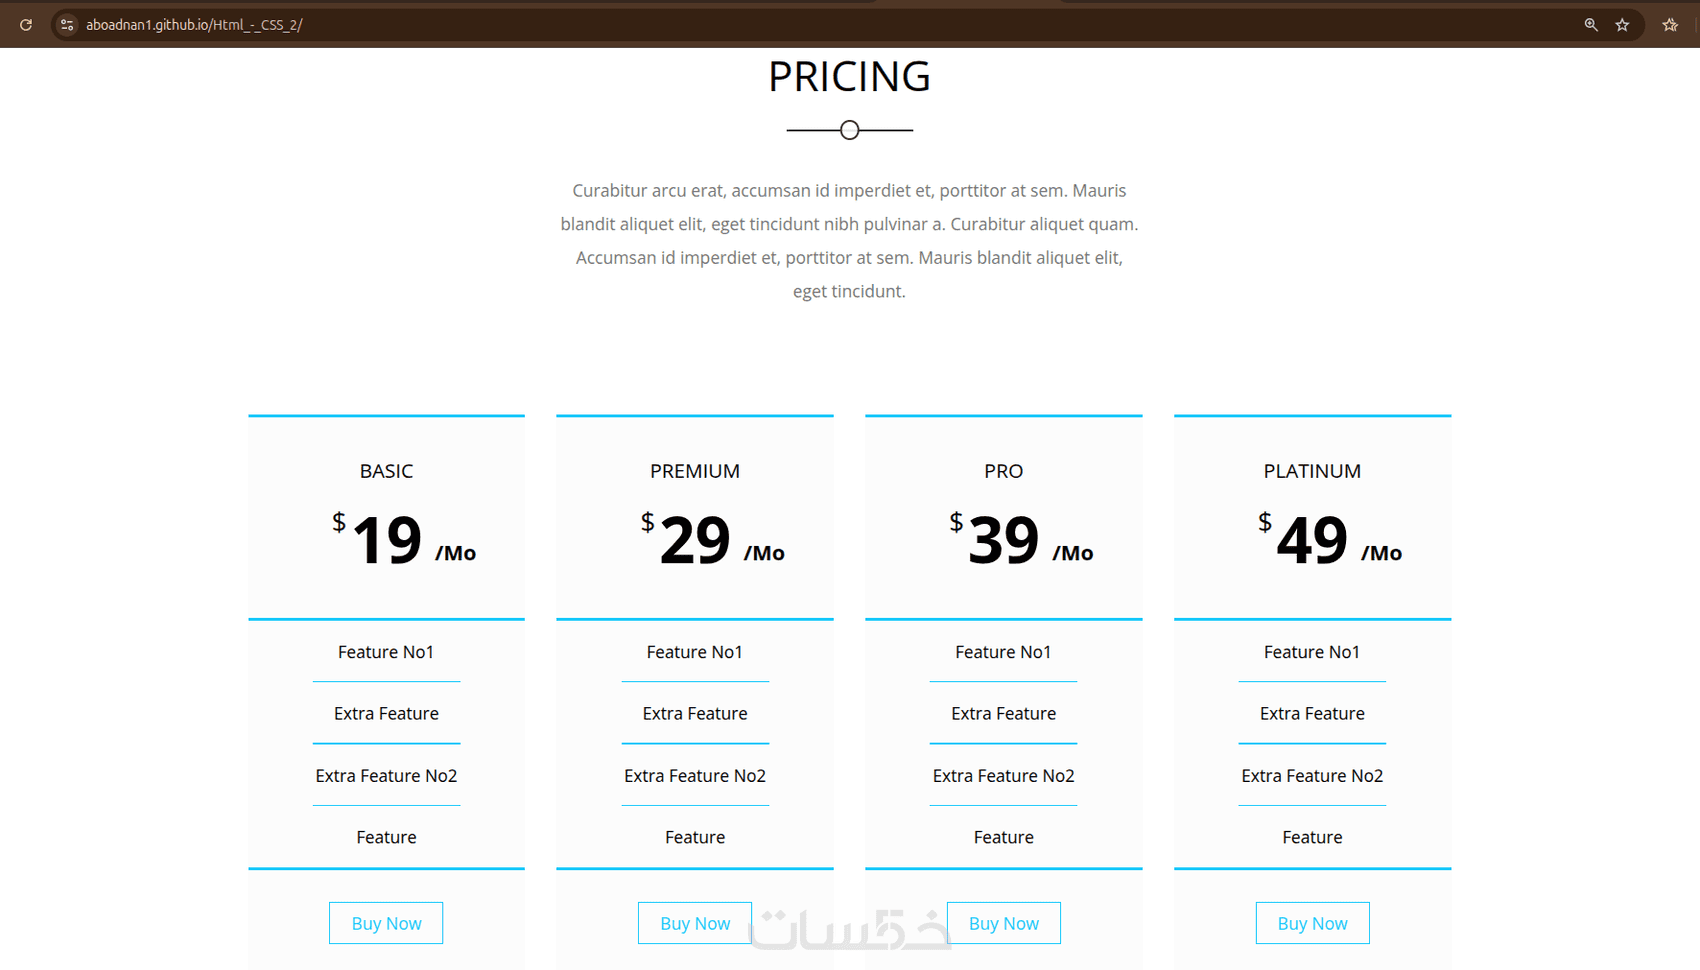Screen dimensions: 1700x970
Task: Click Buy Now under the Basic plan
Action: coord(386,923)
